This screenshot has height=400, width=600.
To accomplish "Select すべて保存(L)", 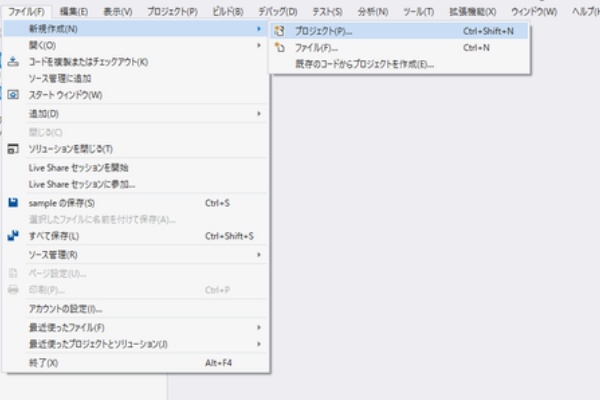I will coord(136,236).
